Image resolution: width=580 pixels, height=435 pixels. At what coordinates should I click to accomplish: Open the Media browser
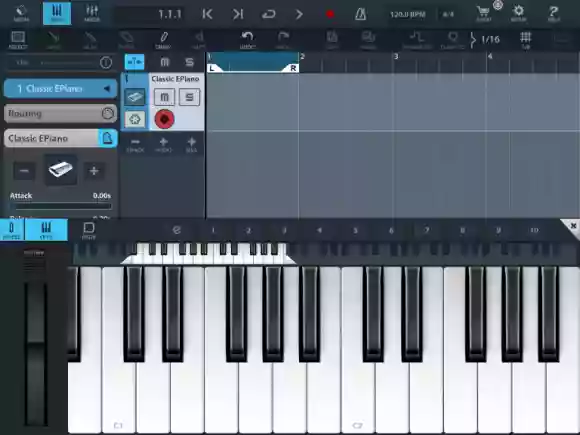click(21, 13)
